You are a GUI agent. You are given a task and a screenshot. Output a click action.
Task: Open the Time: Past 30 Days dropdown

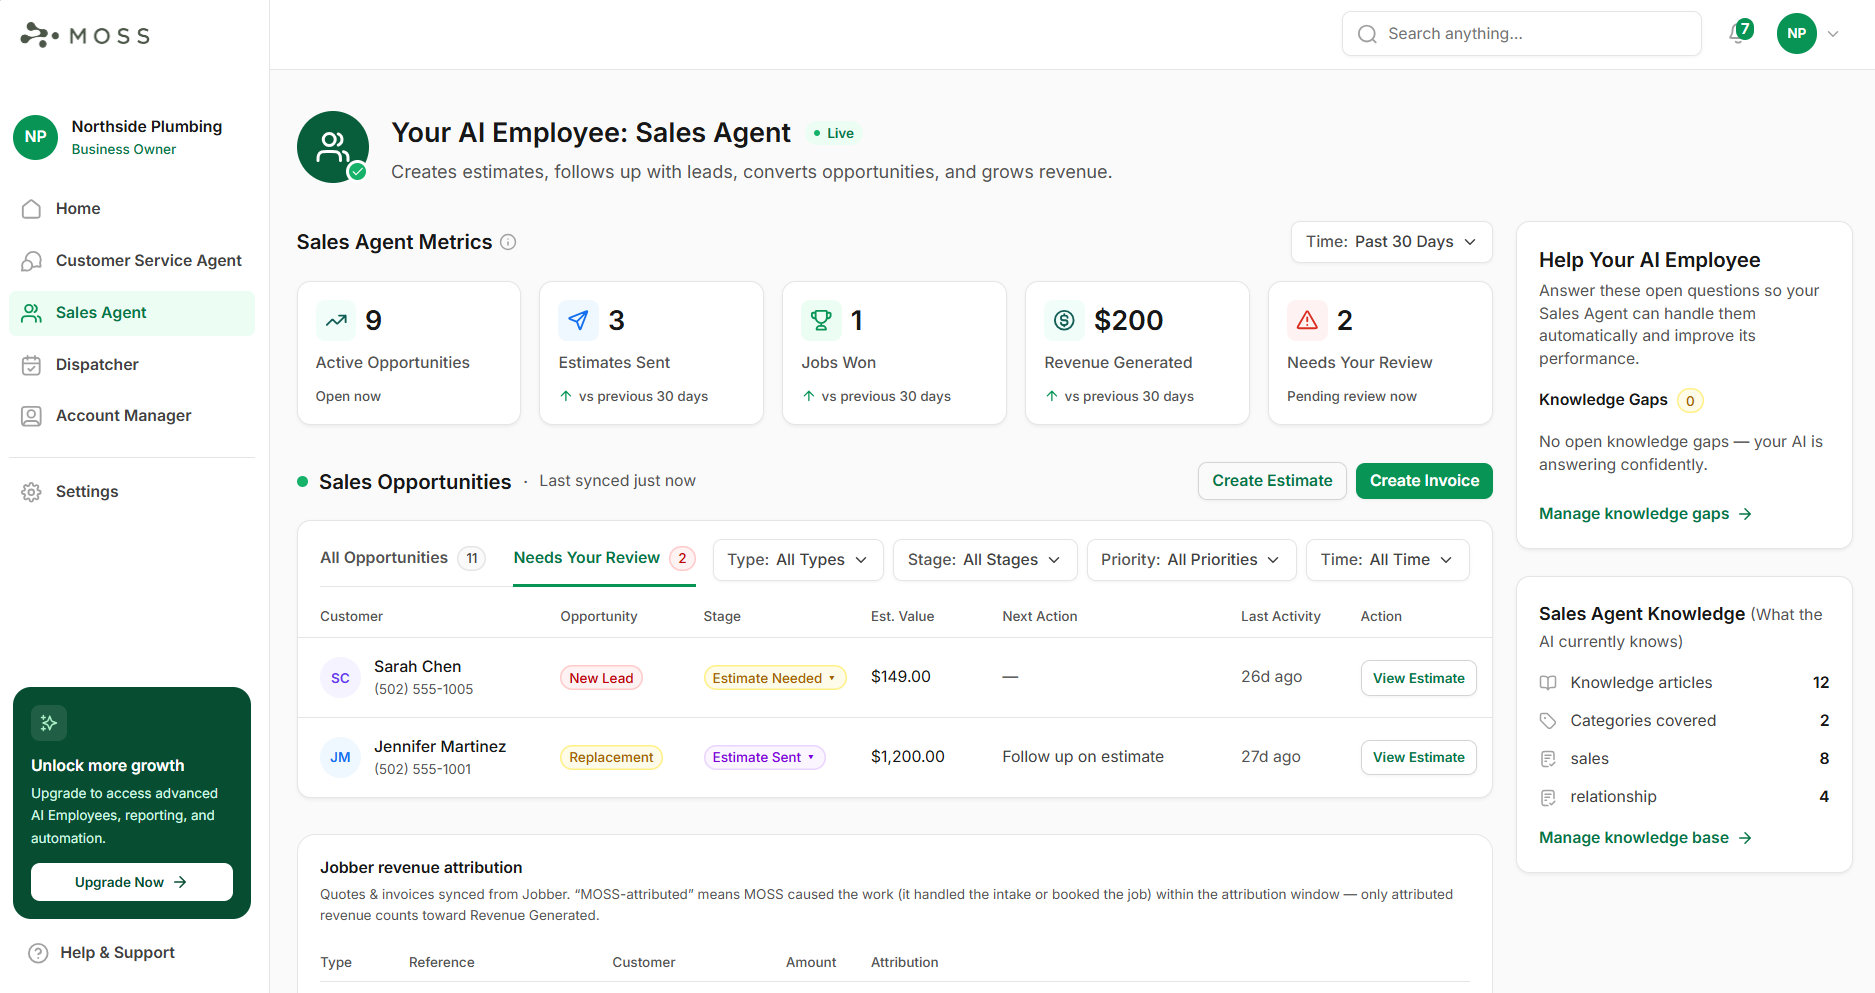pos(1391,242)
